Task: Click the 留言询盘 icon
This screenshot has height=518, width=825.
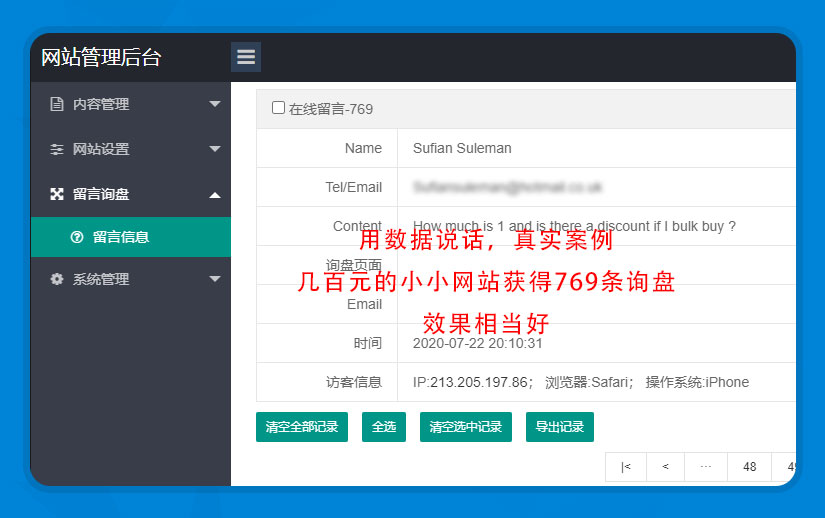Action: tap(56, 194)
